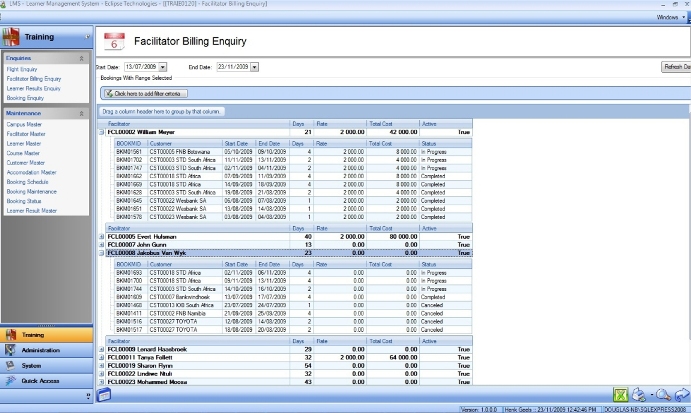The width and height of the screenshot is (691, 413).
Task: Sort by the Total Cost column header
Action: pyautogui.click(x=382, y=123)
